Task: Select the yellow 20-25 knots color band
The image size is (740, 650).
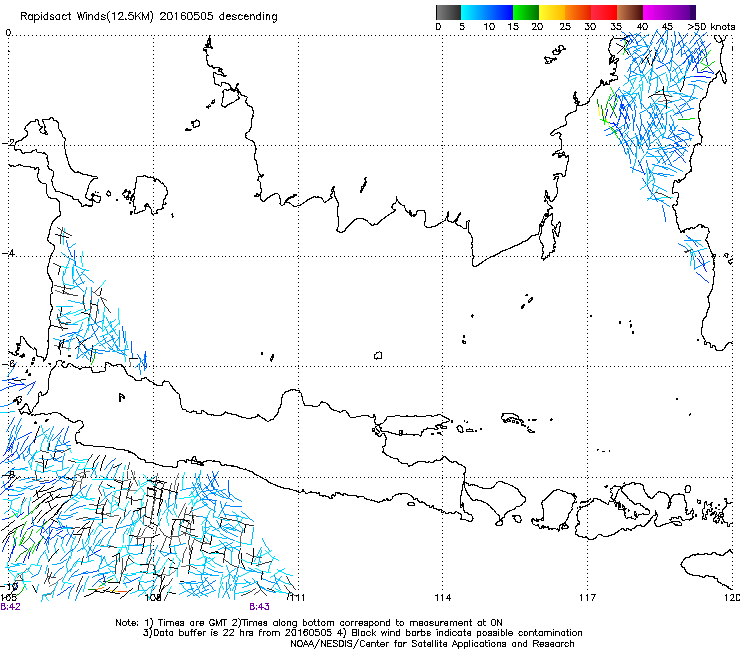Action: (x=552, y=12)
